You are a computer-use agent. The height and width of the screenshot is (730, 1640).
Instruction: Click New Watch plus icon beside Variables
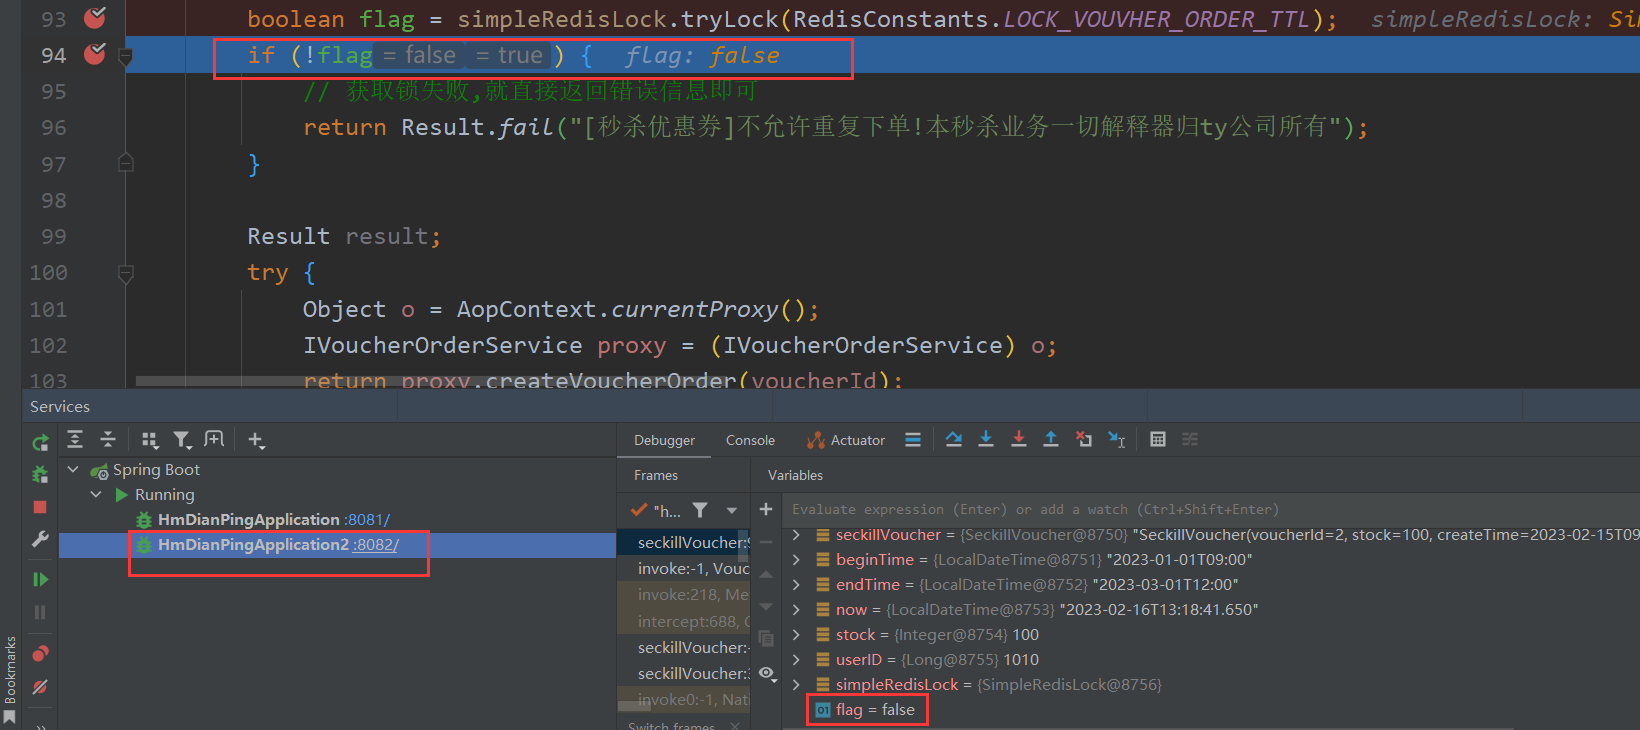coord(766,509)
